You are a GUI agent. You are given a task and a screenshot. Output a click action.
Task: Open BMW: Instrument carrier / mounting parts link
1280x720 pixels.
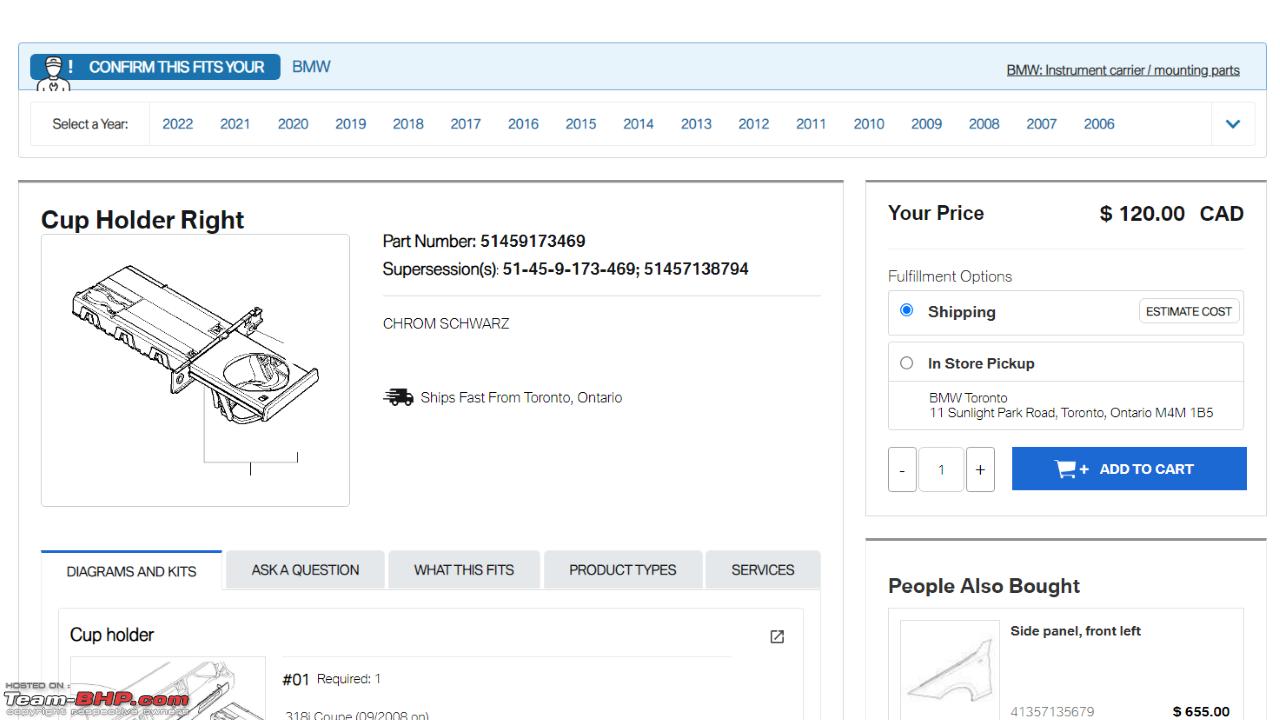click(1123, 70)
